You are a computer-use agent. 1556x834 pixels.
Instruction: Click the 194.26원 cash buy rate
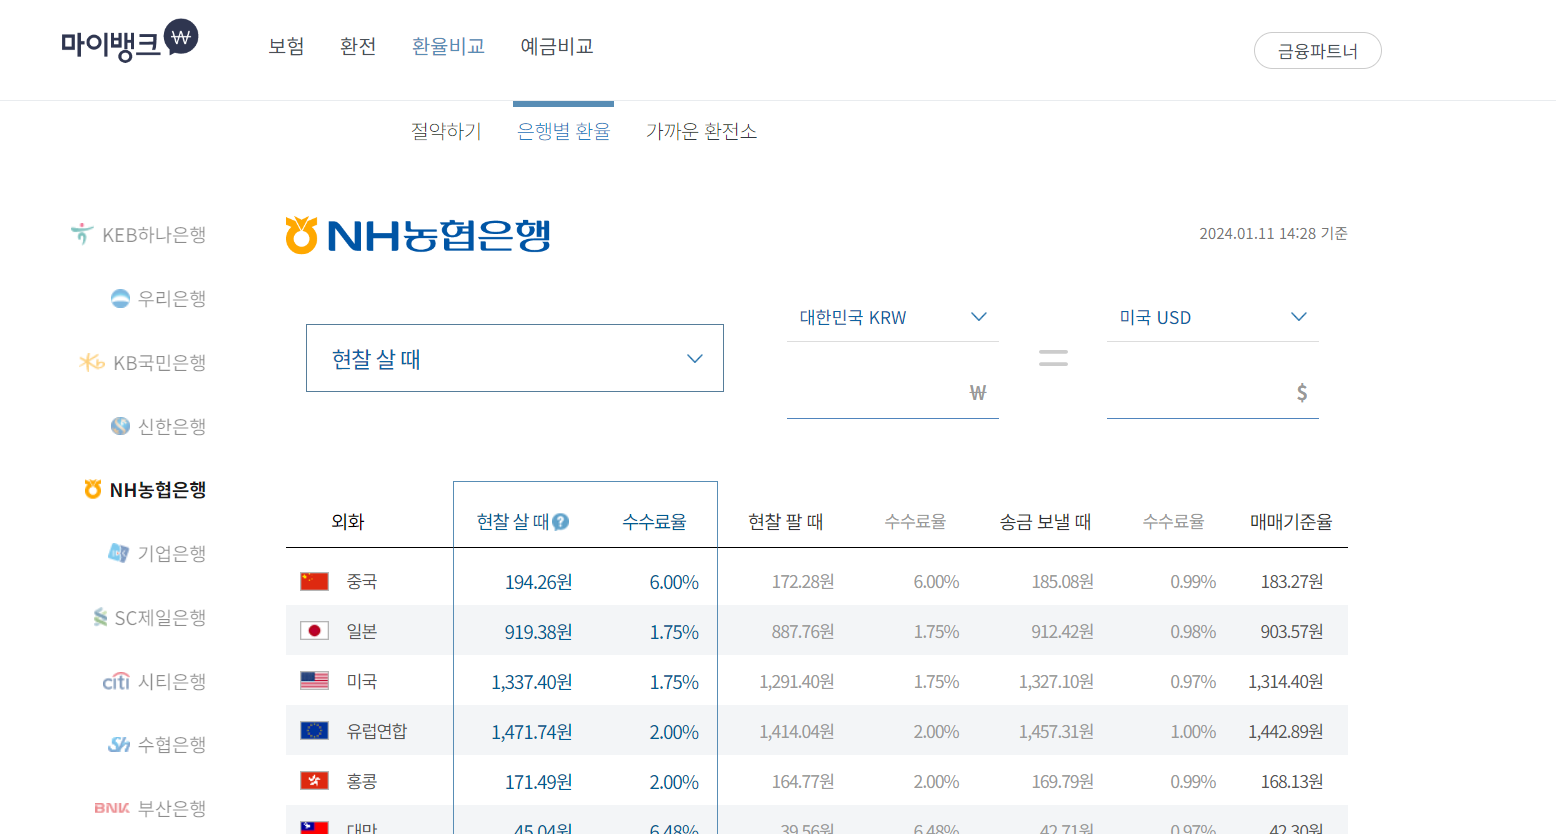[x=538, y=582]
